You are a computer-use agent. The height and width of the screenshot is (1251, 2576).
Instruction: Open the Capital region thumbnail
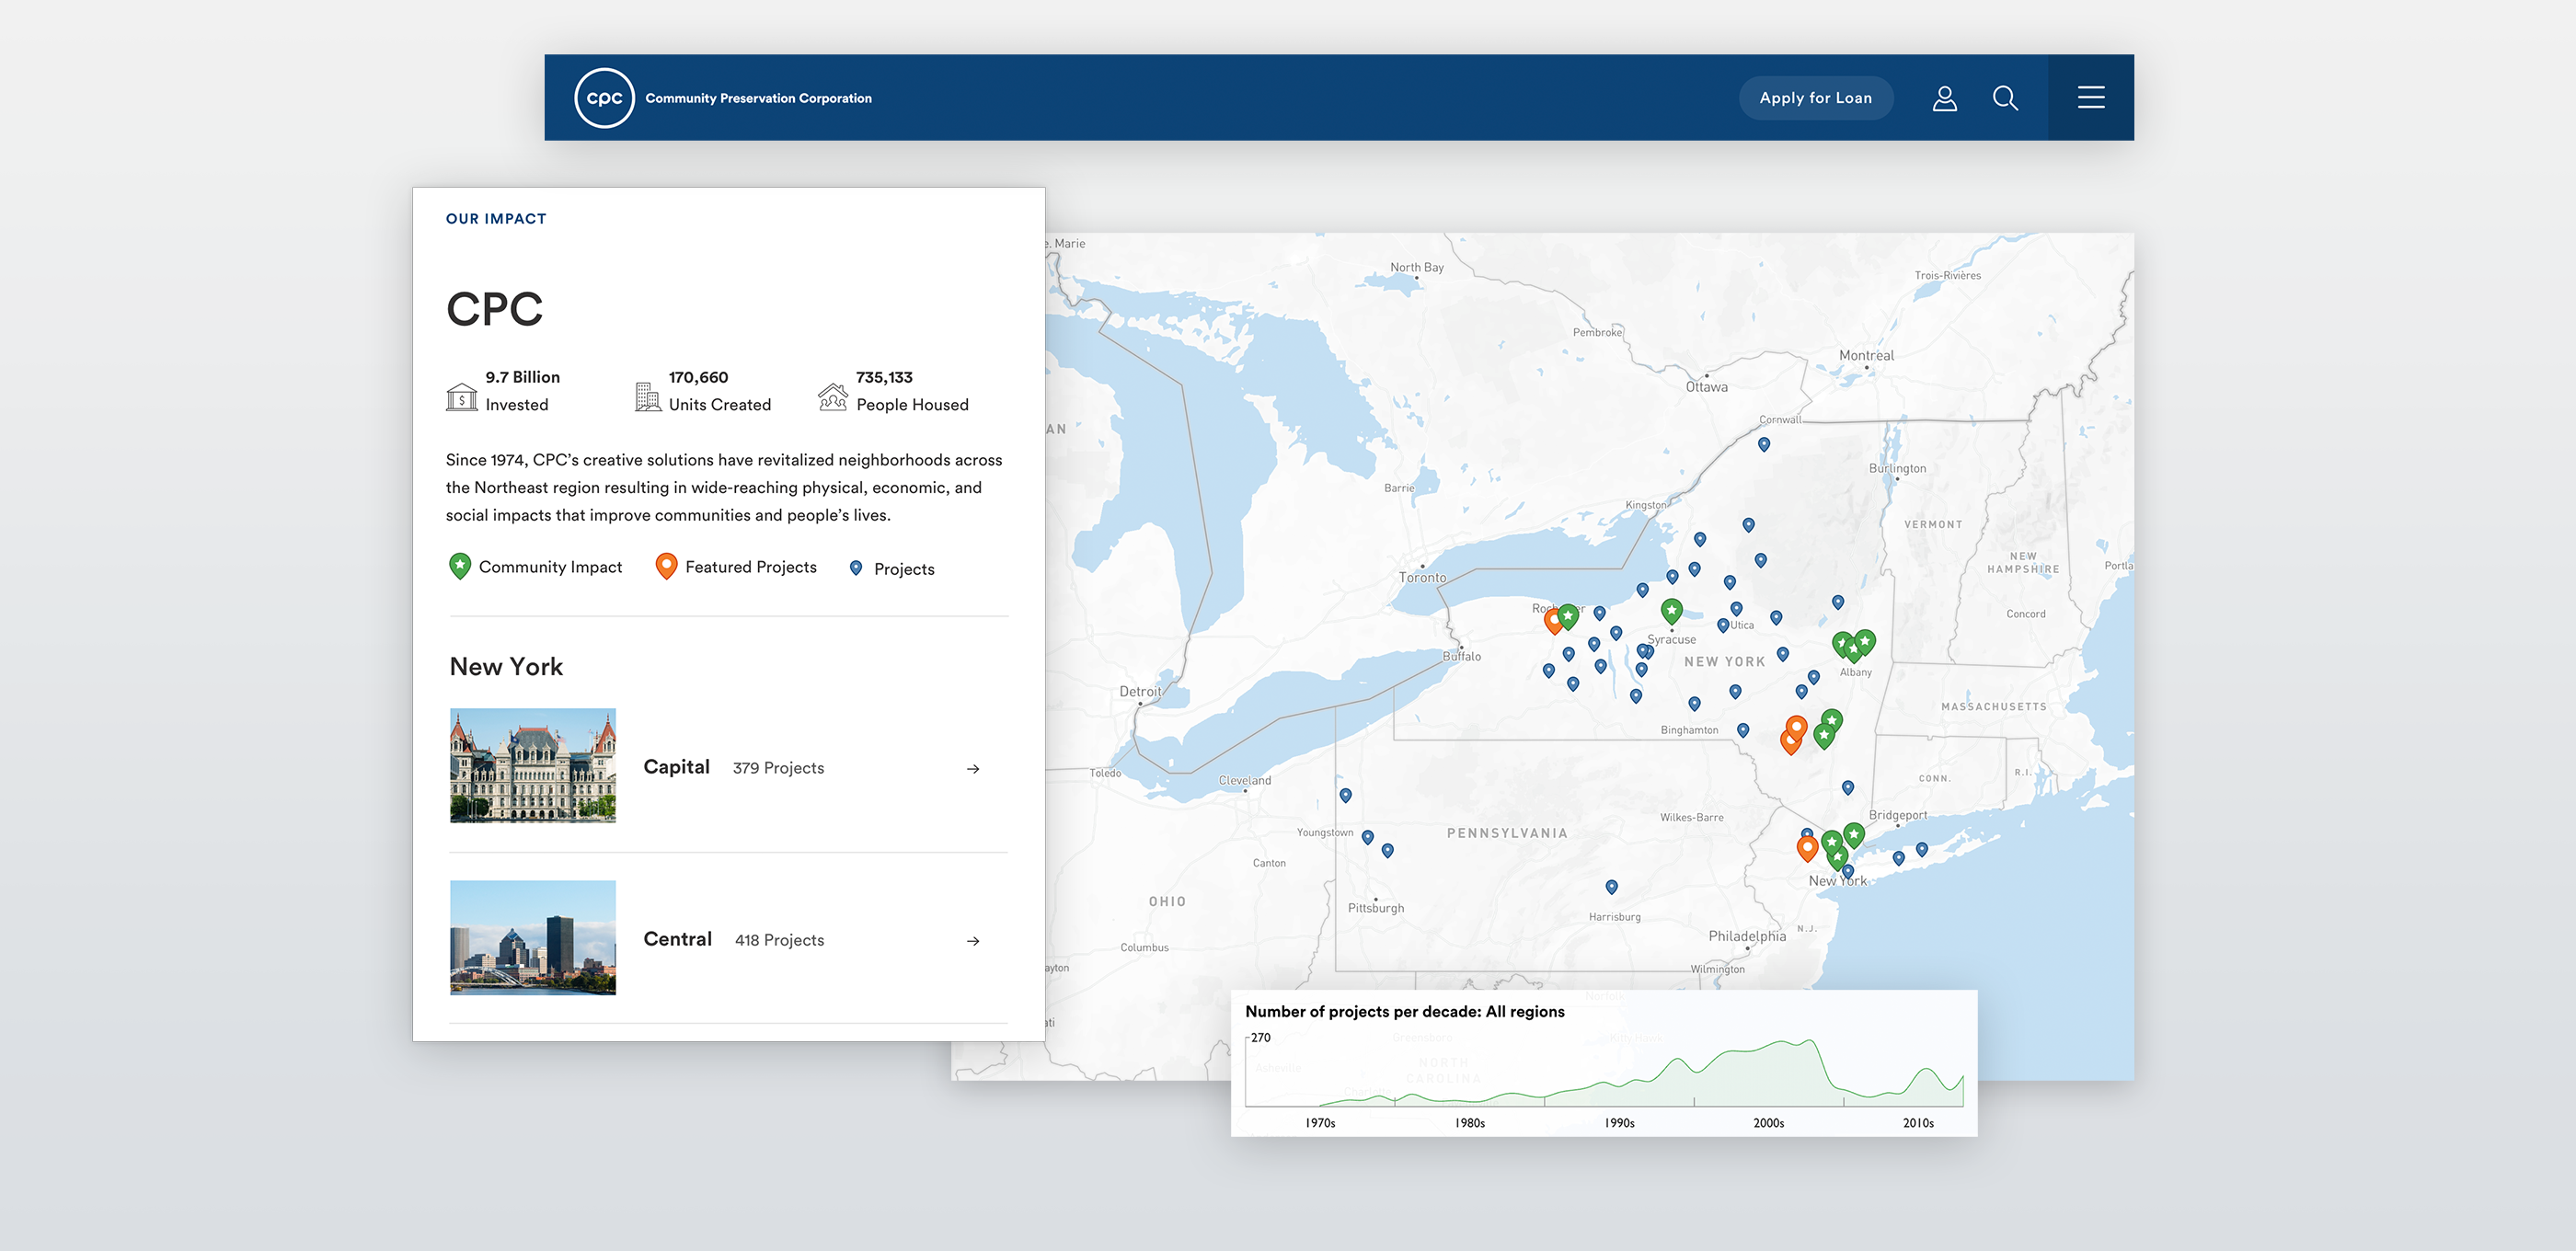coord(533,766)
